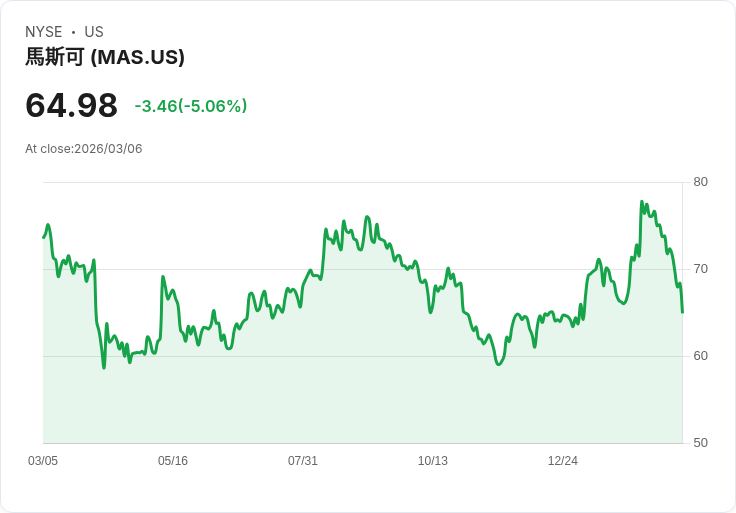Click the chart line's final endpoint

tap(682, 312)
